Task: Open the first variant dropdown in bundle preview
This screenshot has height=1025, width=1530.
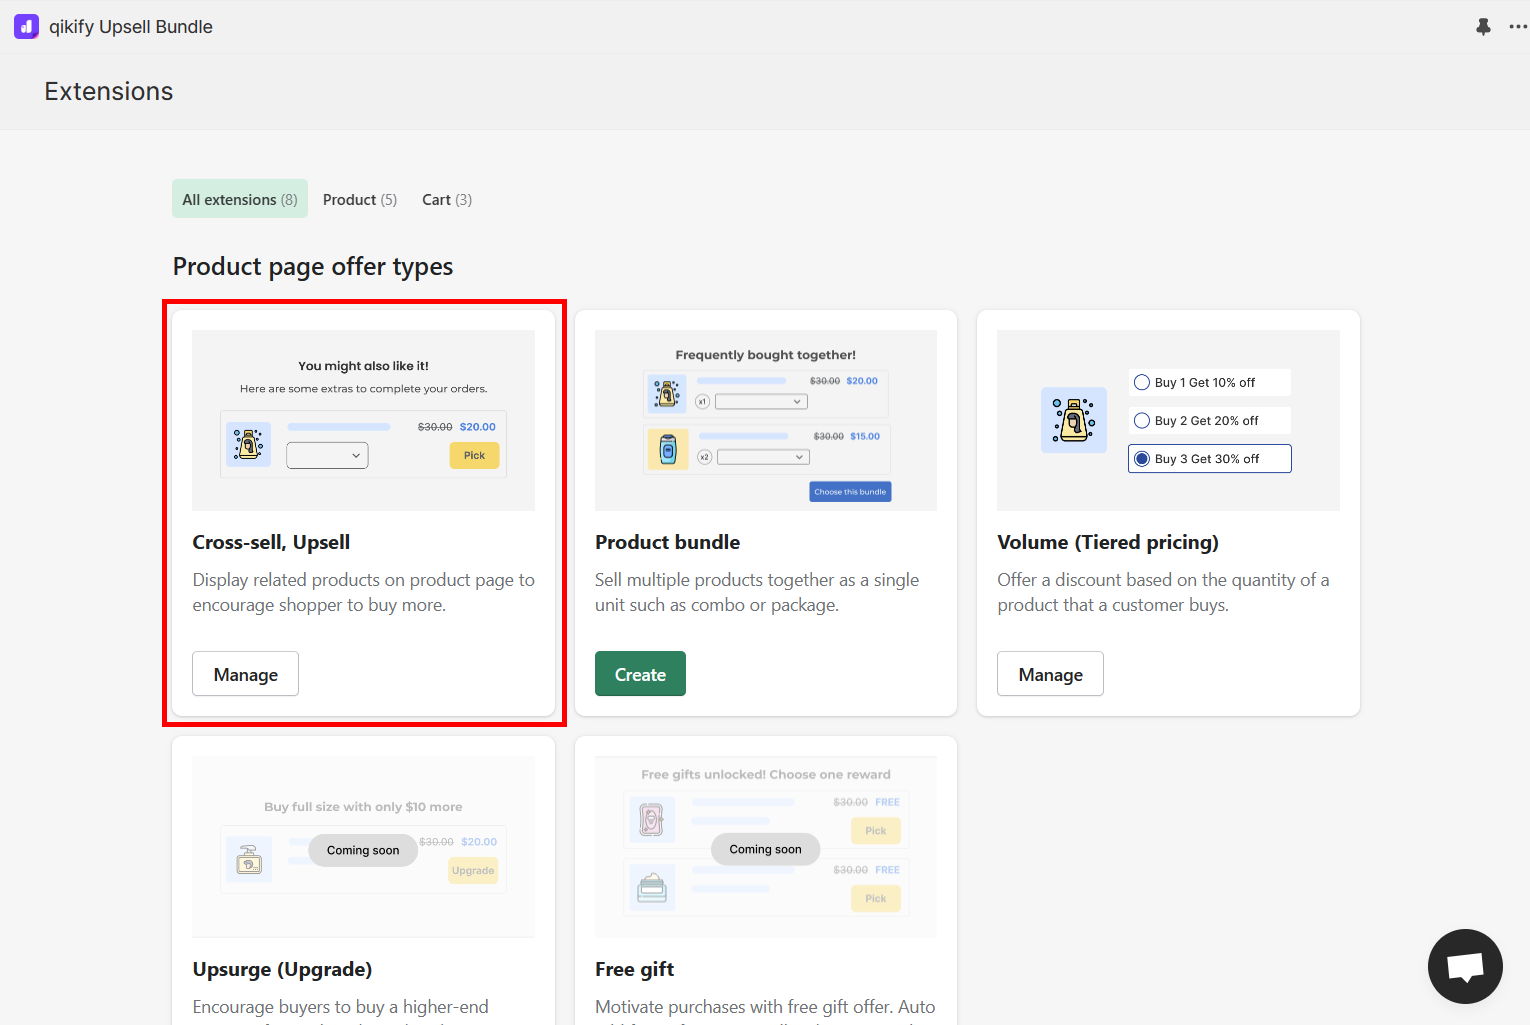Action: click(x=761, y=401)
